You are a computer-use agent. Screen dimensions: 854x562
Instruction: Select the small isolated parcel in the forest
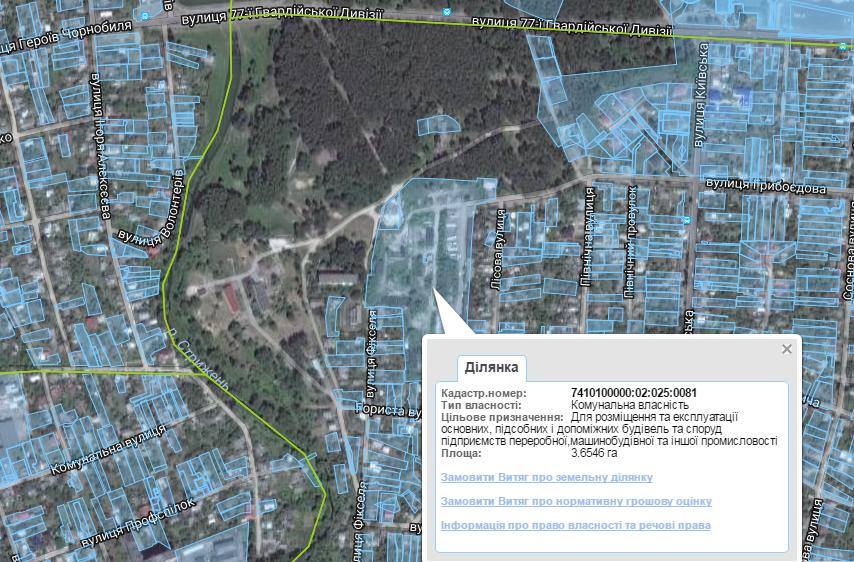[436, 125]
